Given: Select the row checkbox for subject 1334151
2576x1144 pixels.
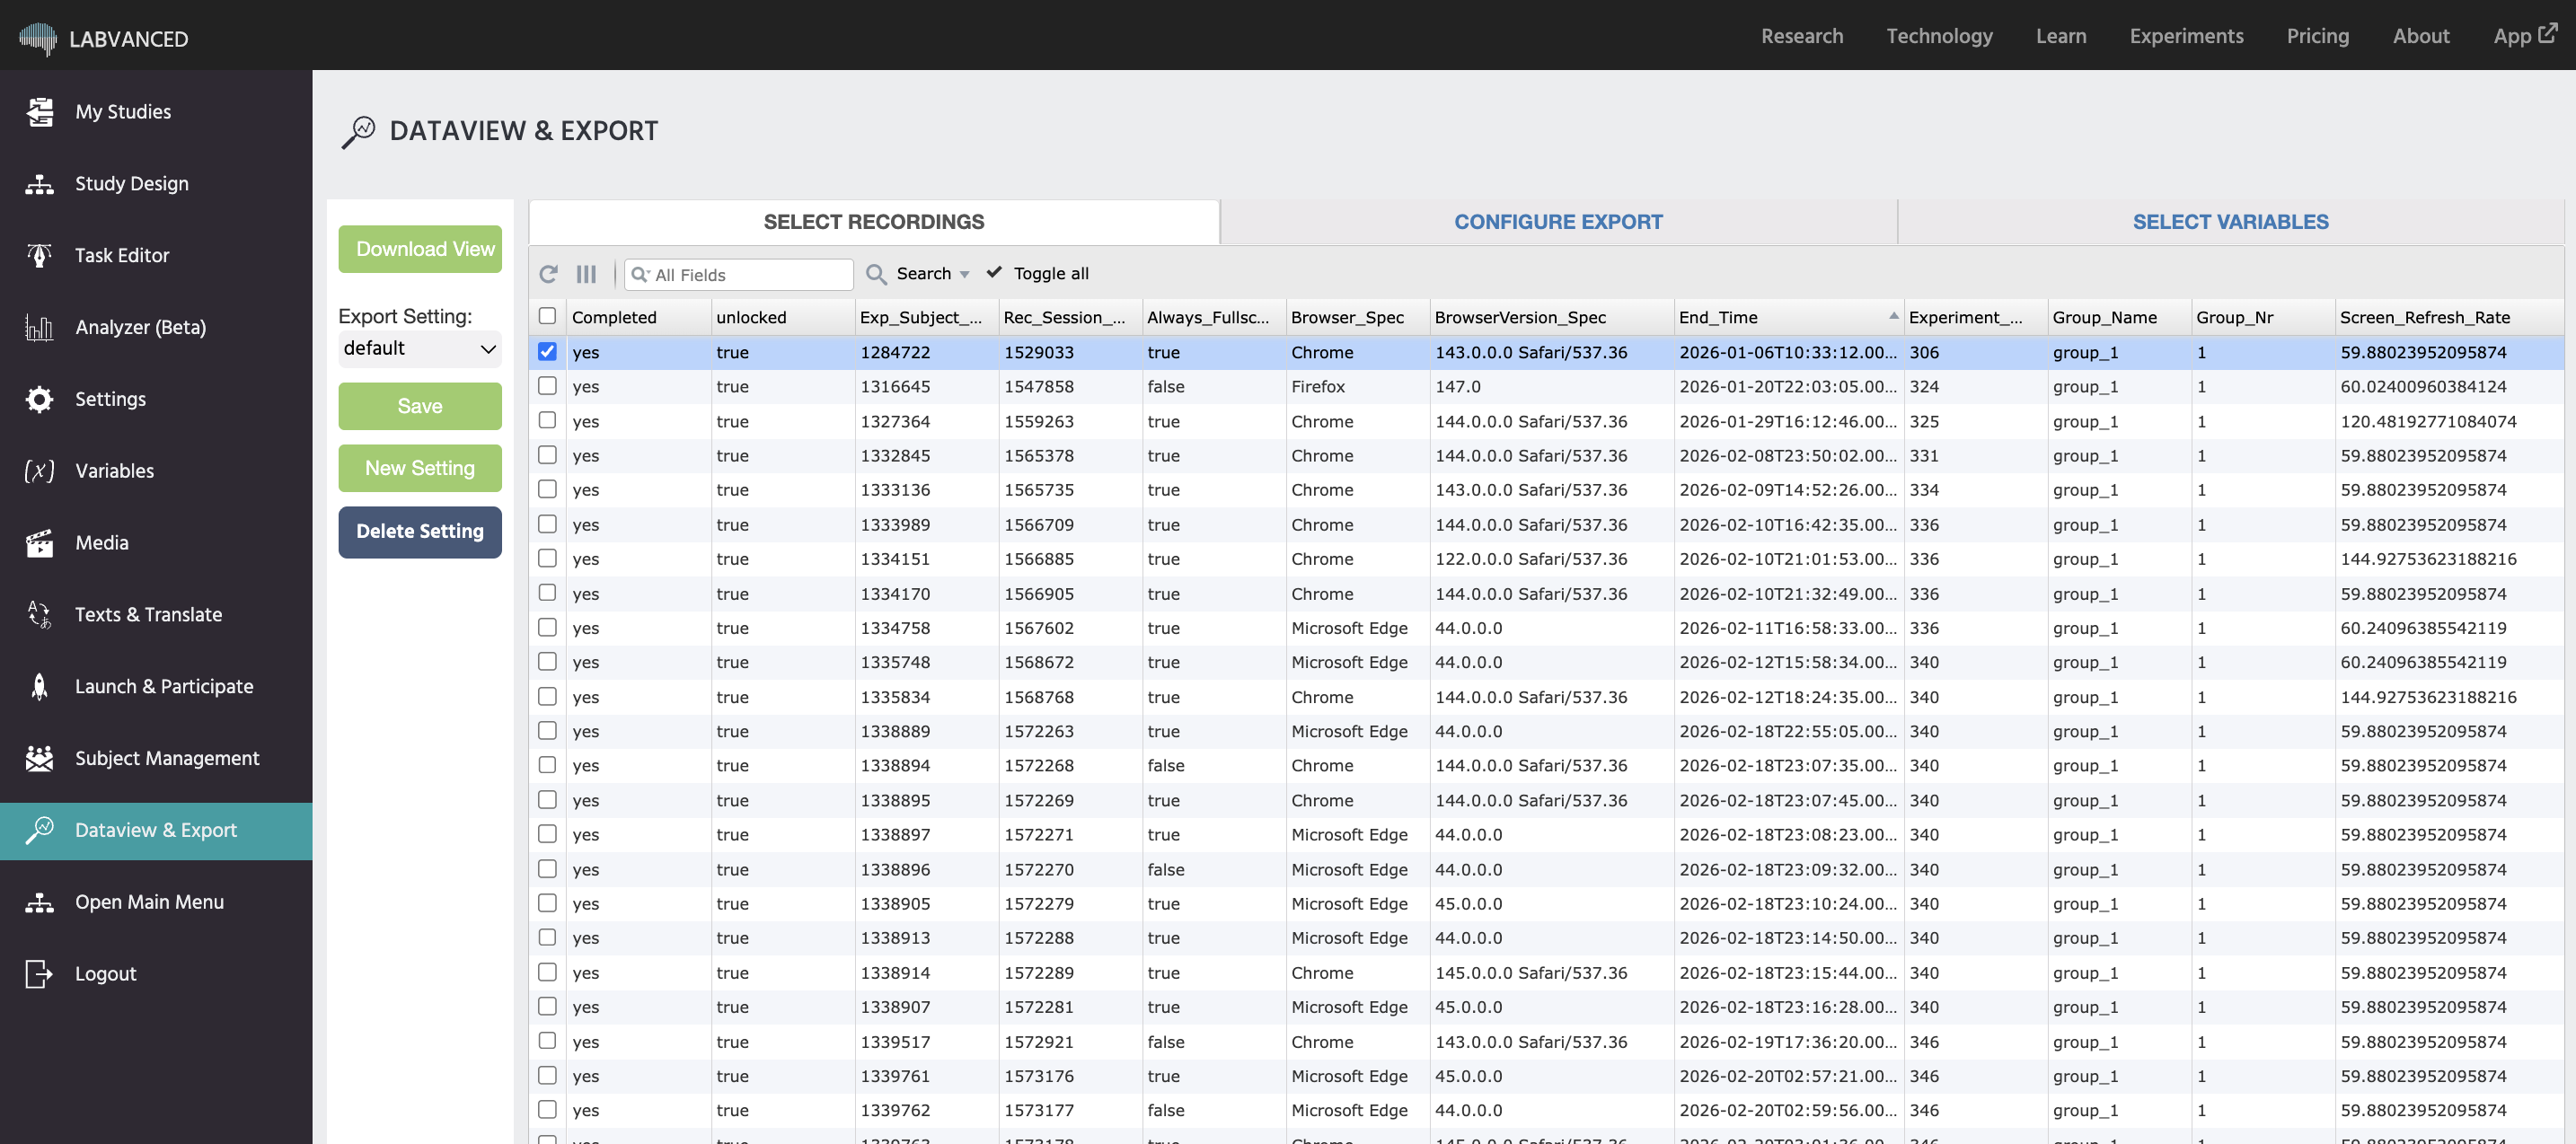Looking at the screenshot, I should click(547, 558).
